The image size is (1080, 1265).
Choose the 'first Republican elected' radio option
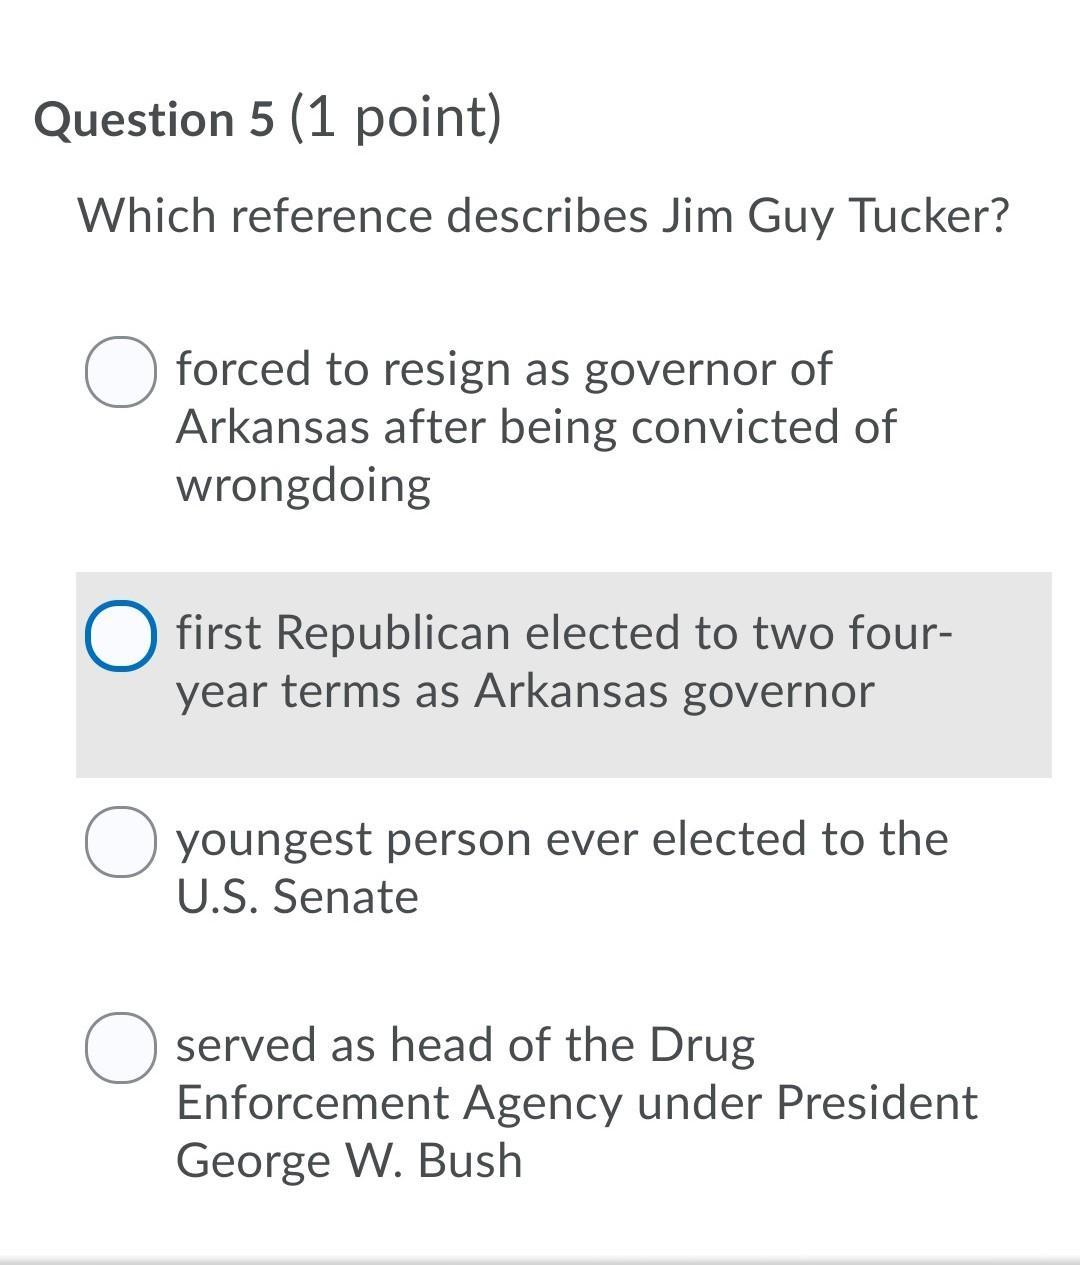120,636
